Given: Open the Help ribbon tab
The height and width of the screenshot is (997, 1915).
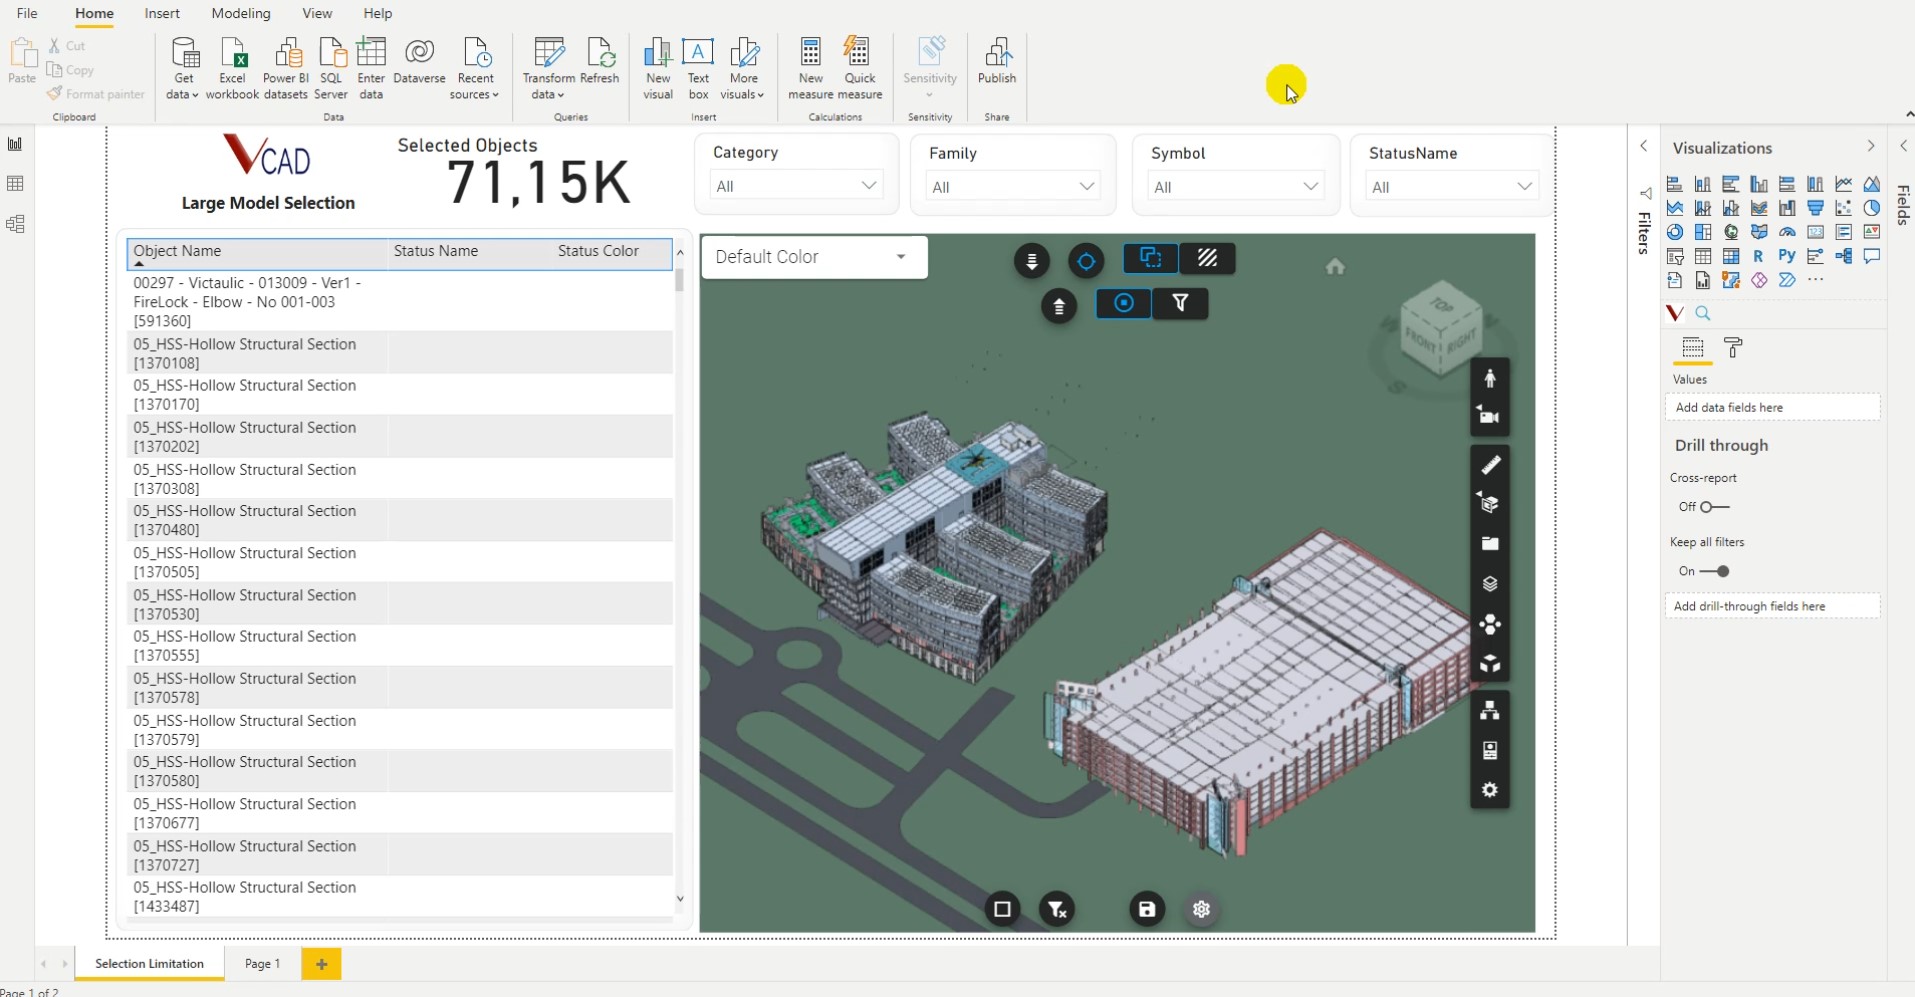Looking at the screenshot, I should 378,13.
